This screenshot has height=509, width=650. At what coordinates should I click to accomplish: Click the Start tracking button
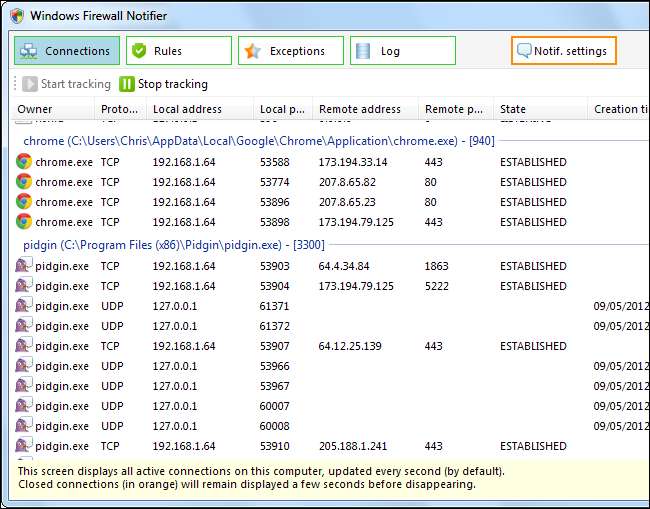[x=66, y=84]
